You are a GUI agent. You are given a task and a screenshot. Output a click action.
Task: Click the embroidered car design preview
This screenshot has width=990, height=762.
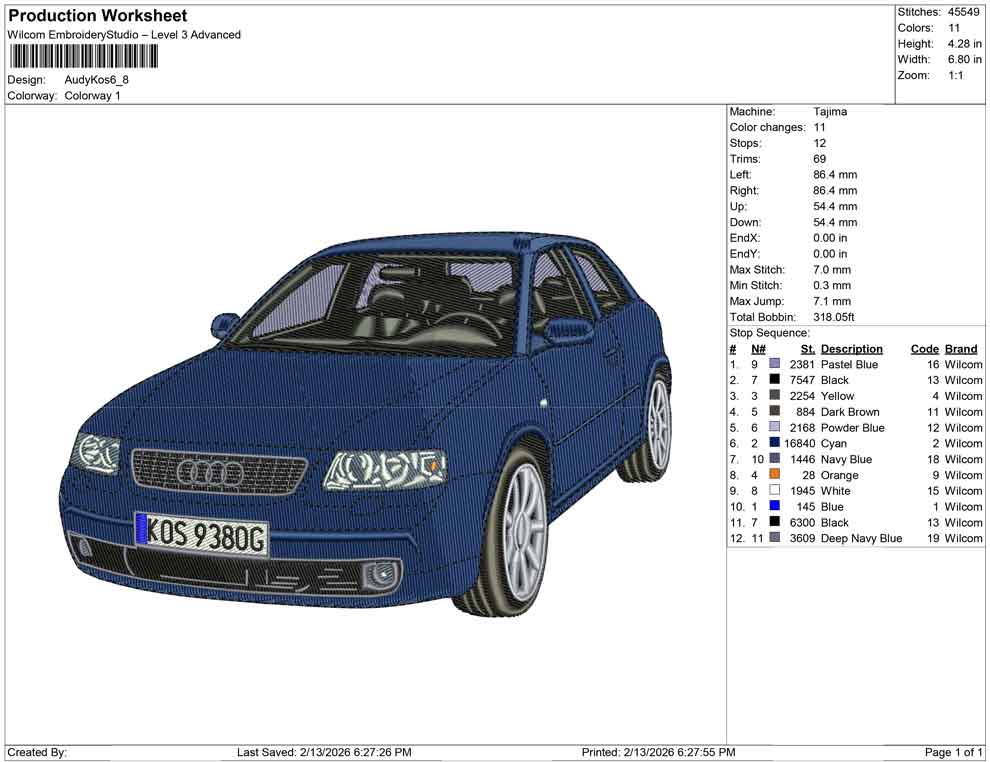(366, 424)
